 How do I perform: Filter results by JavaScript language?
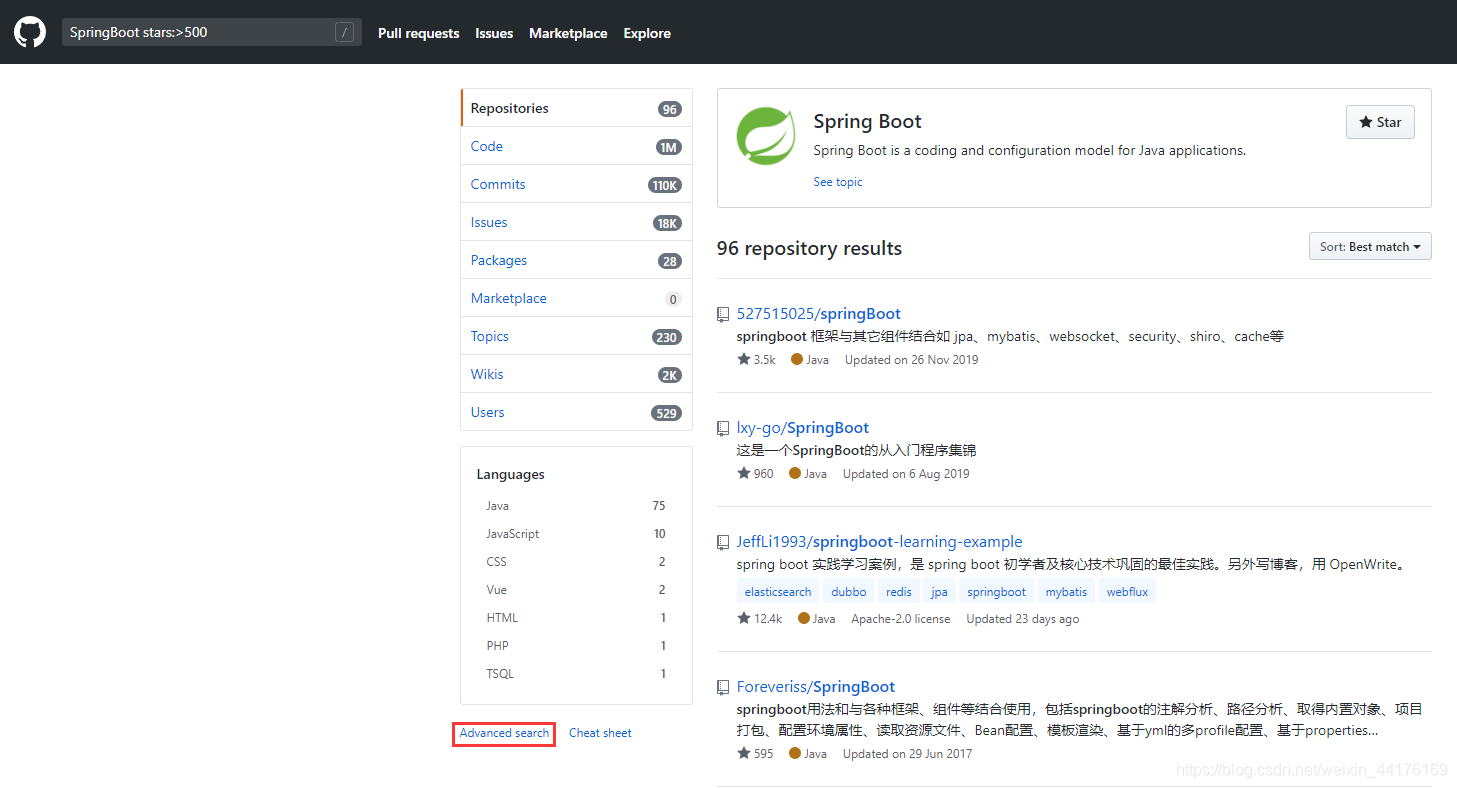click(x=576, y=534)
